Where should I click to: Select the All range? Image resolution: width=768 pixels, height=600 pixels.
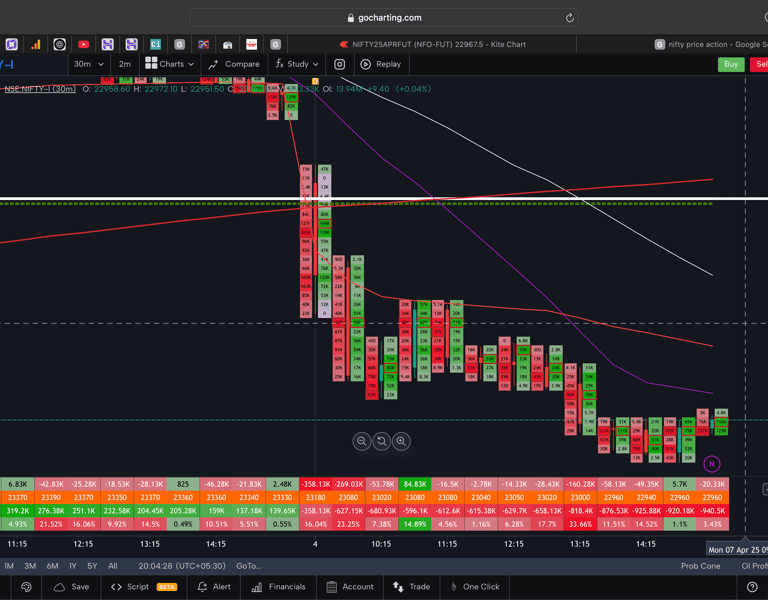coord(113,566)
